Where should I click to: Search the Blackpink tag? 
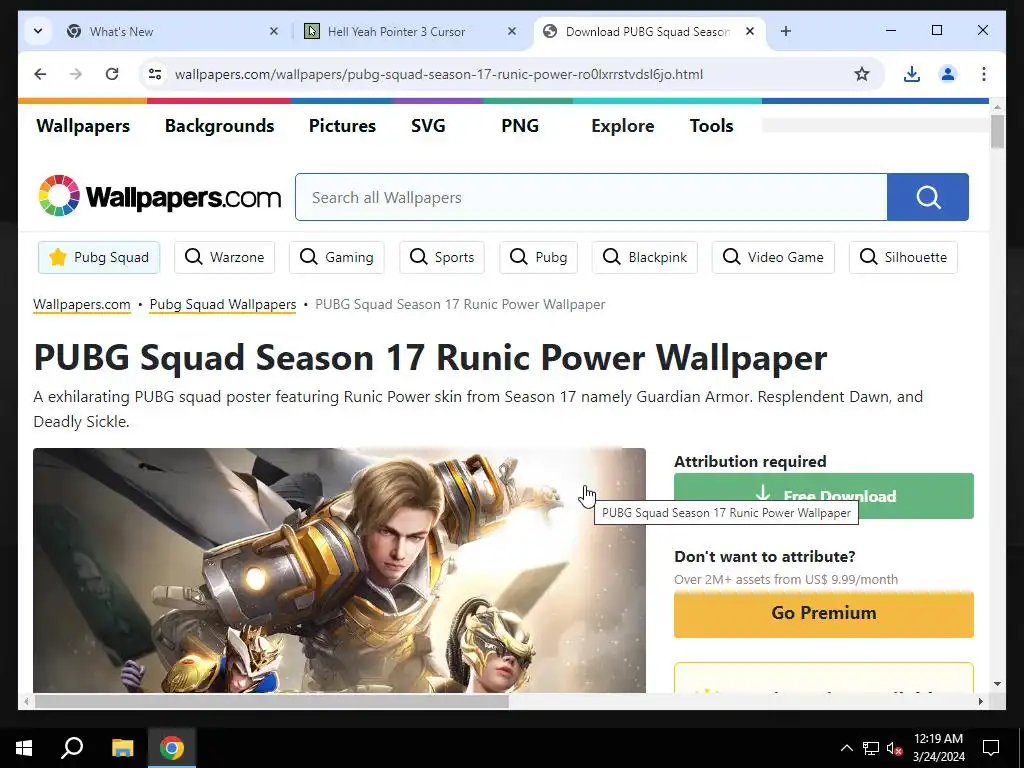tap(645, 257)
